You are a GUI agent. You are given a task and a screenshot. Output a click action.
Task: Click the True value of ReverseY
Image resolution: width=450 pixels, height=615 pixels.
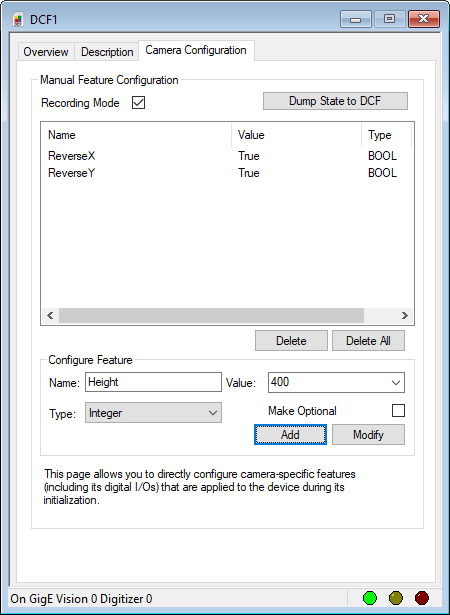pyautogui.click(x=249, y=173)
